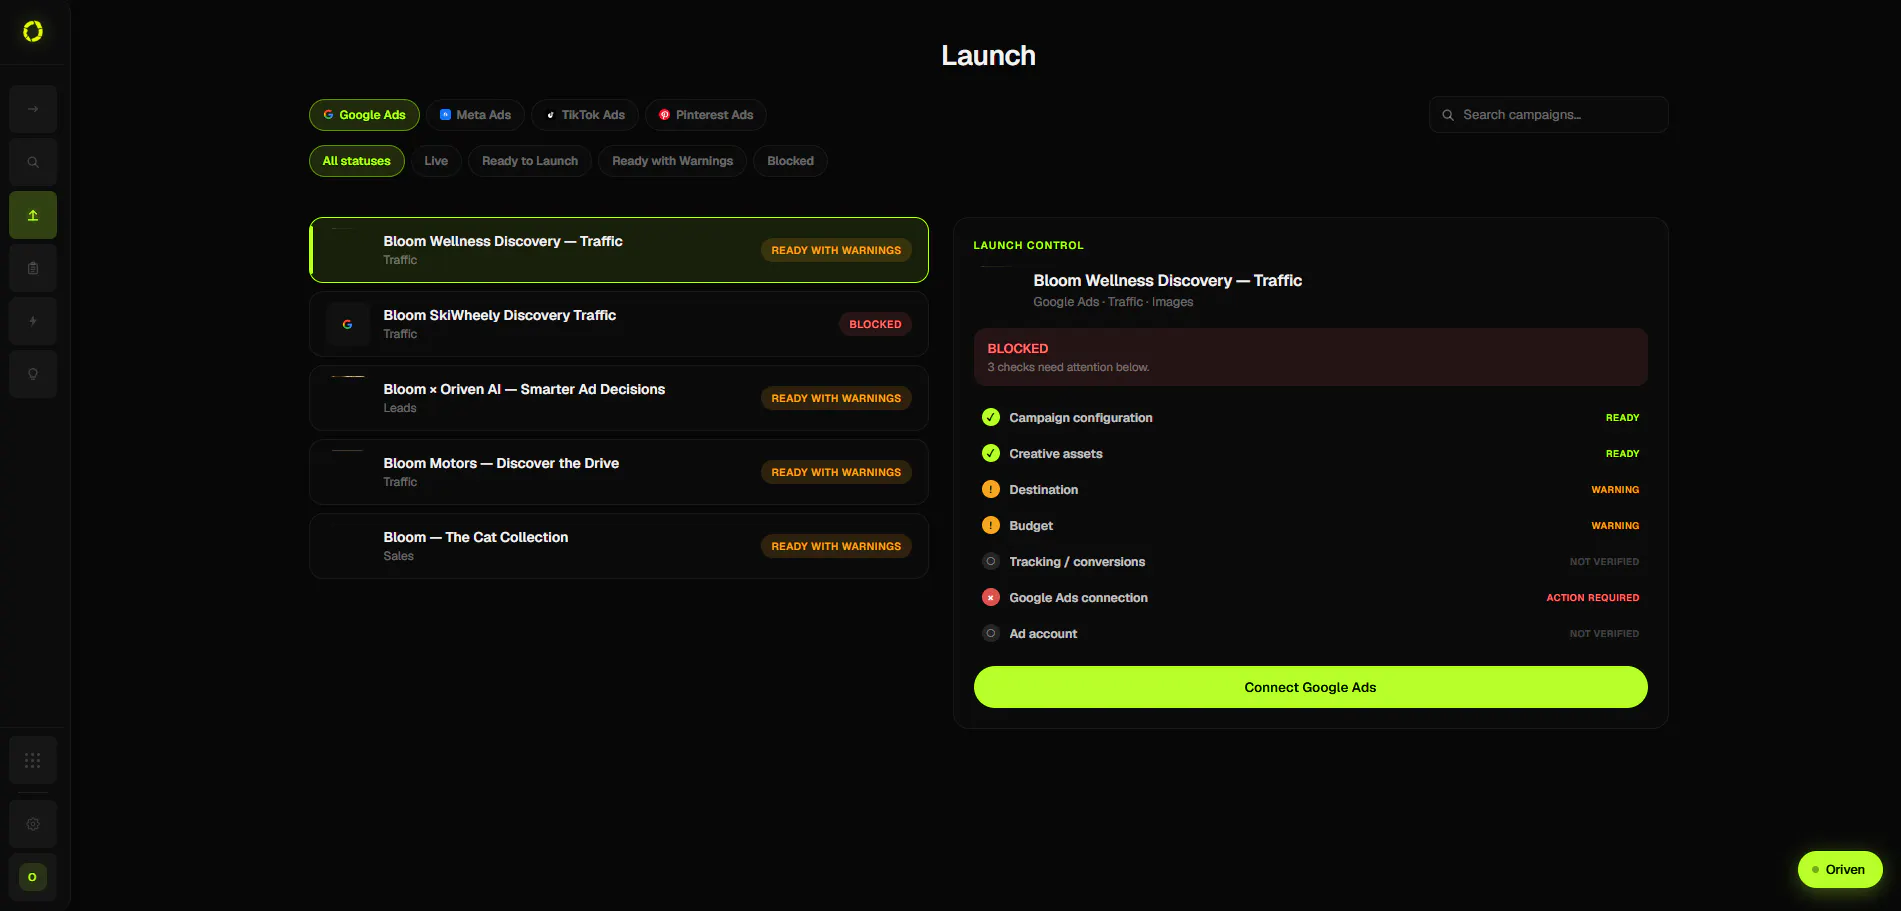Screen dimensions: 1901x911
Task: Open the Oriven chat bubble button
Action: (1840, 870)
